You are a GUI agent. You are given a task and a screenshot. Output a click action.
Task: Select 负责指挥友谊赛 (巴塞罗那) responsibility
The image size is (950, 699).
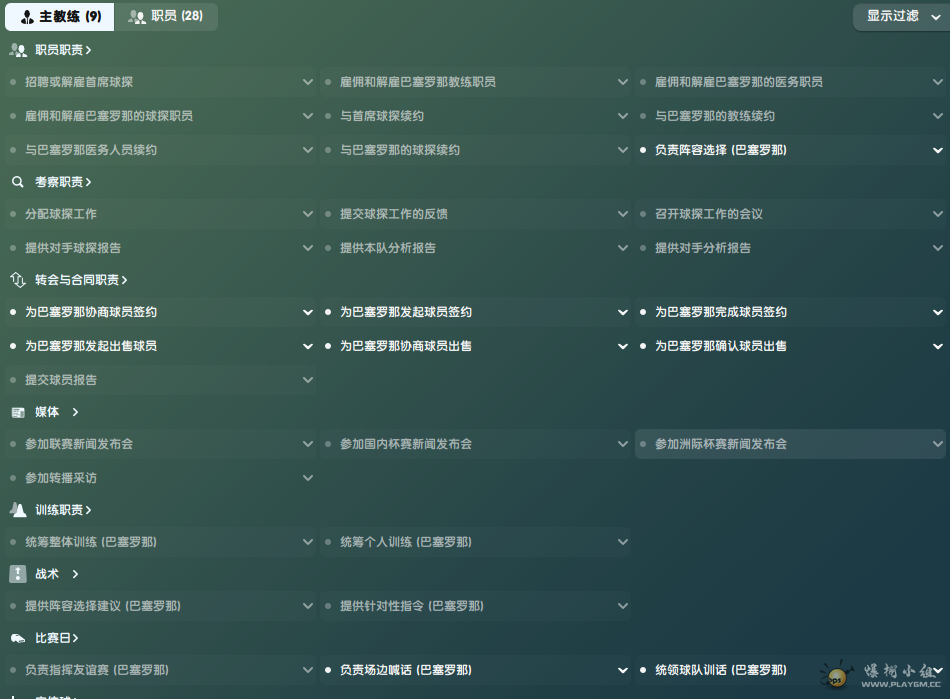click(161, 670)
